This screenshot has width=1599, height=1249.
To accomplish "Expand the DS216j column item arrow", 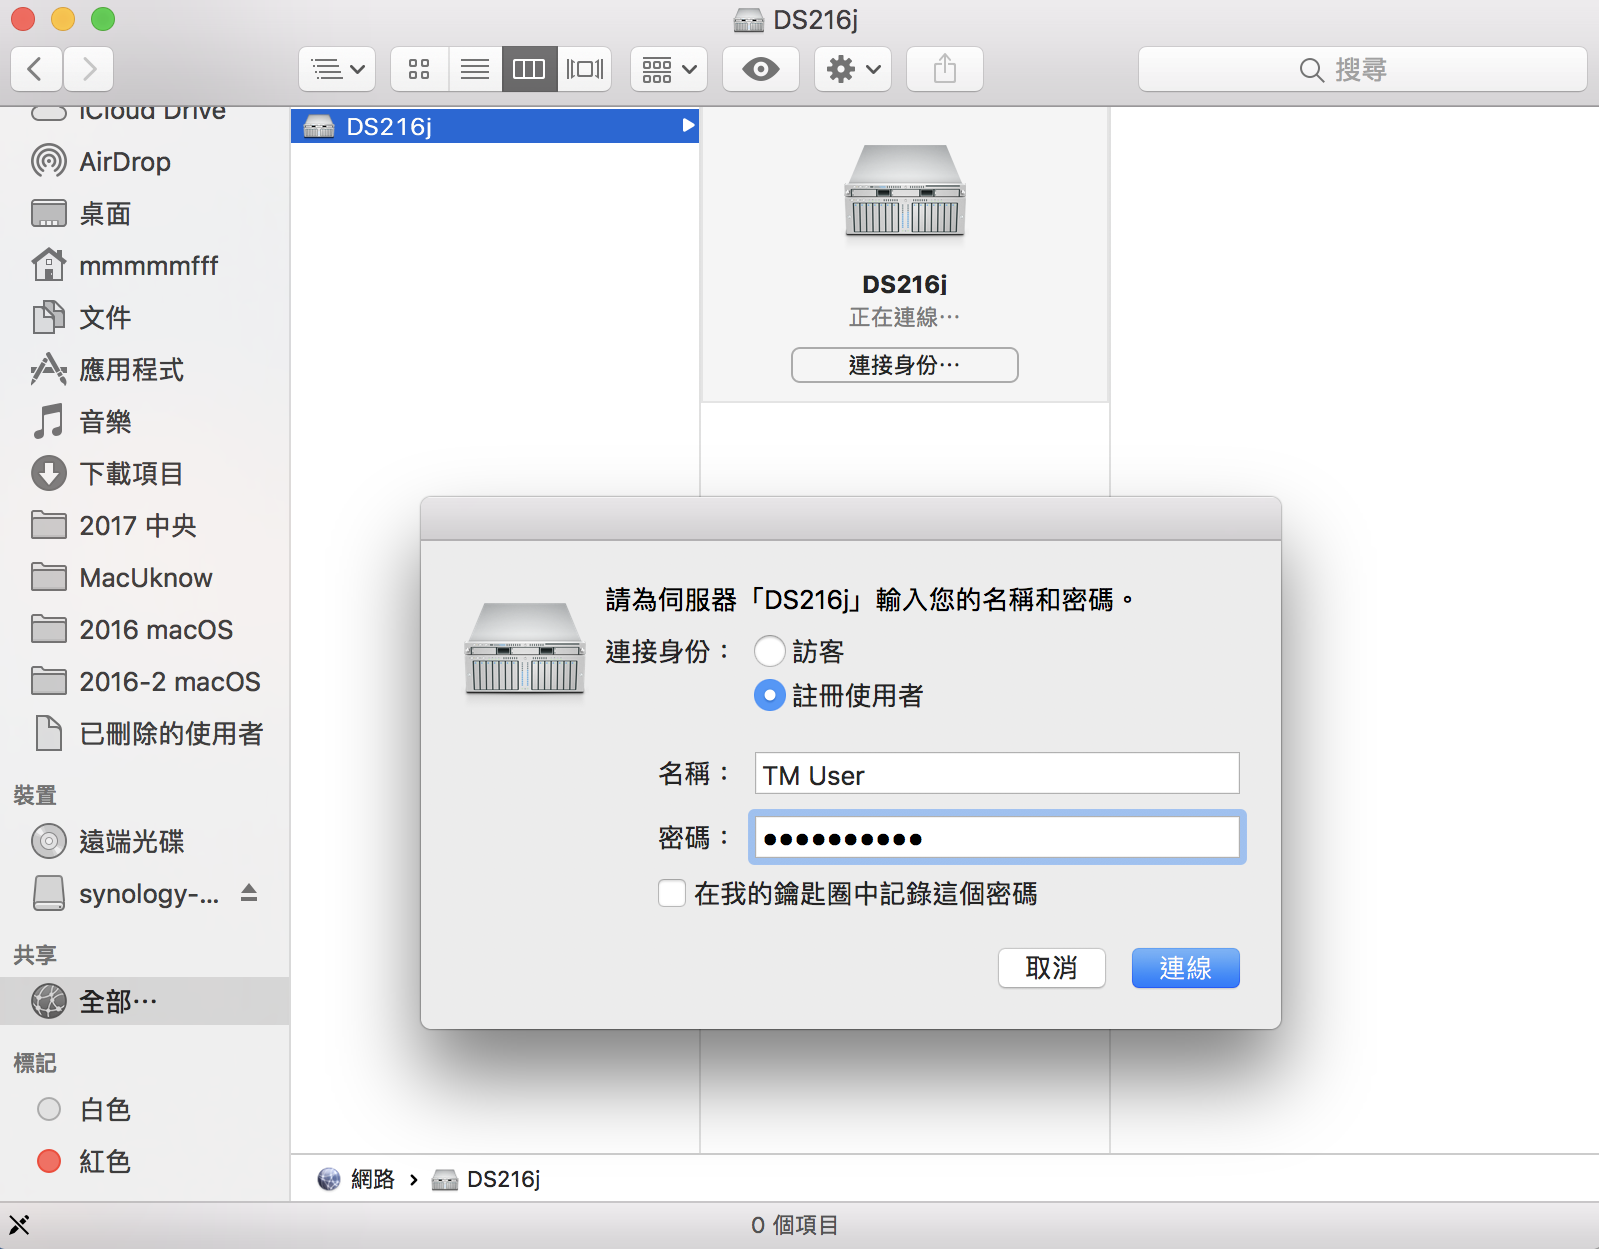I will (x=687, y=126).
